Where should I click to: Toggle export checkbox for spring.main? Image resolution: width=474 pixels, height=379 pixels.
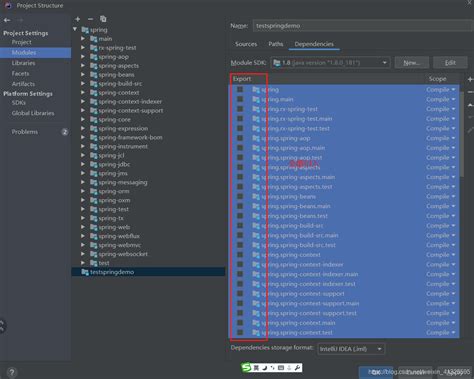click(x=240, y=99)
